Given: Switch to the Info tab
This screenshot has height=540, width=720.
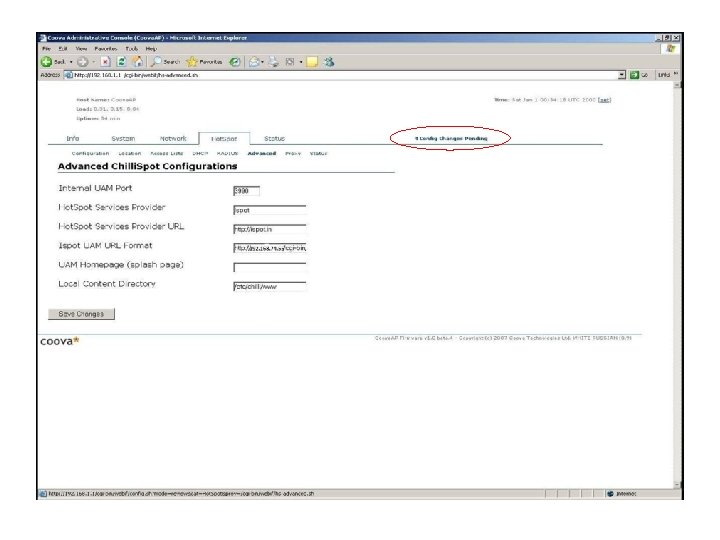Looking at the screenshot, I should [73, 138].
